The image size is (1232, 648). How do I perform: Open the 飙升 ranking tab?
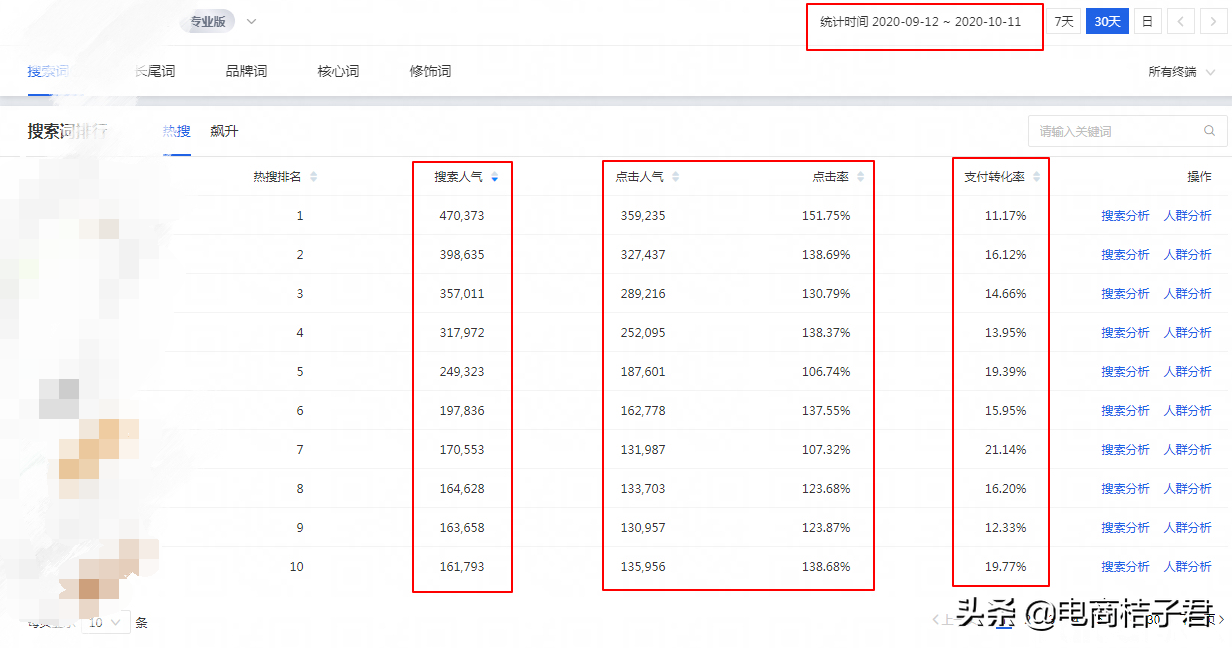[x=225, y=130]
